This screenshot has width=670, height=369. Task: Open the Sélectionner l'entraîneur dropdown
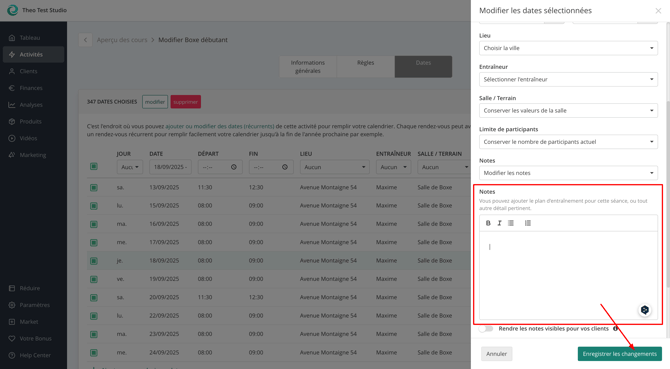568,79
